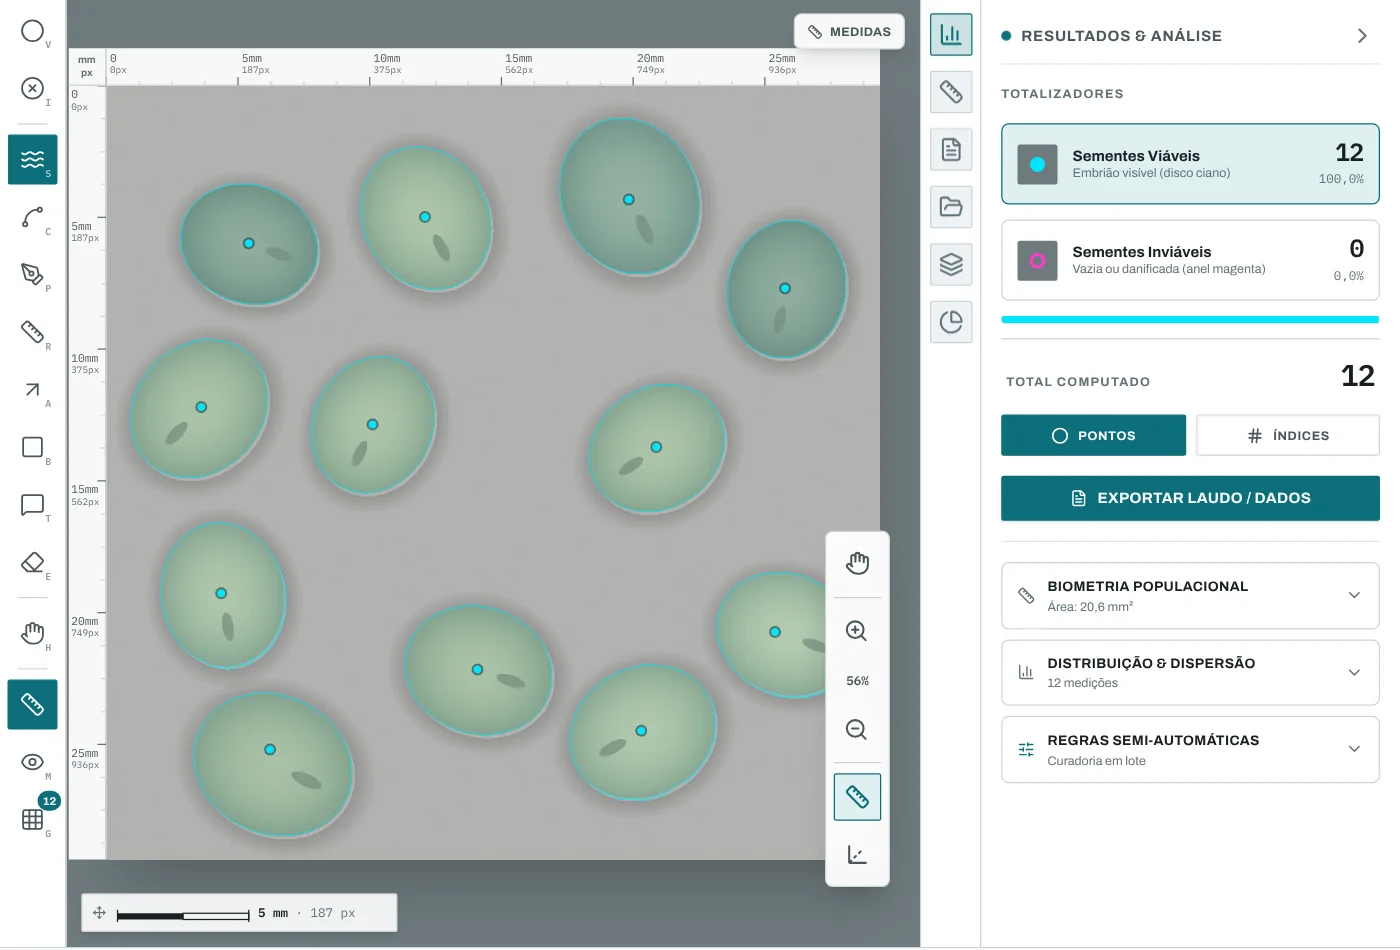The width and height of the screenshot is (1400, 950).
Task: Open the measurements ruler panel tab
Action: [x=951, y=92]
